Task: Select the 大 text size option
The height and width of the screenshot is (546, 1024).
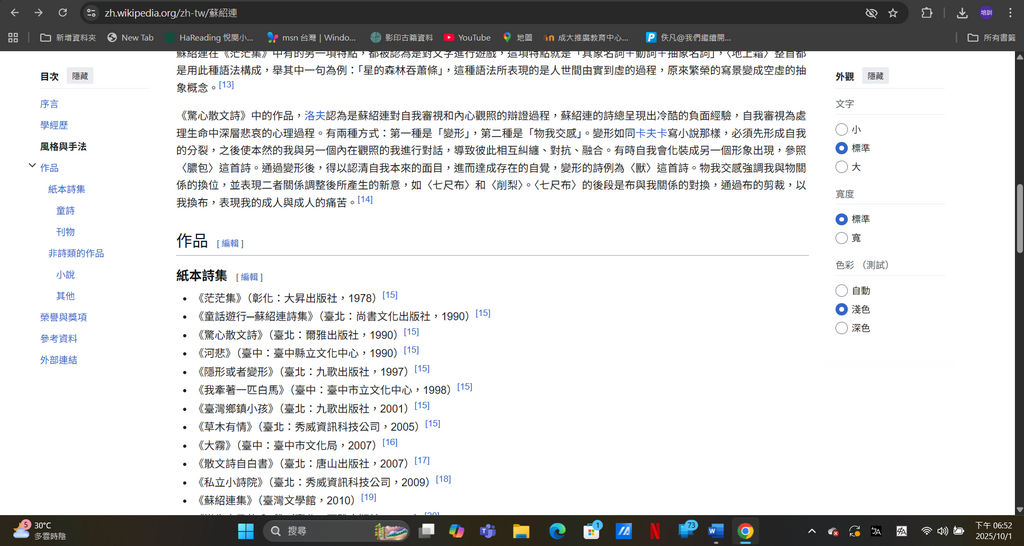Action: click(841, 167)
